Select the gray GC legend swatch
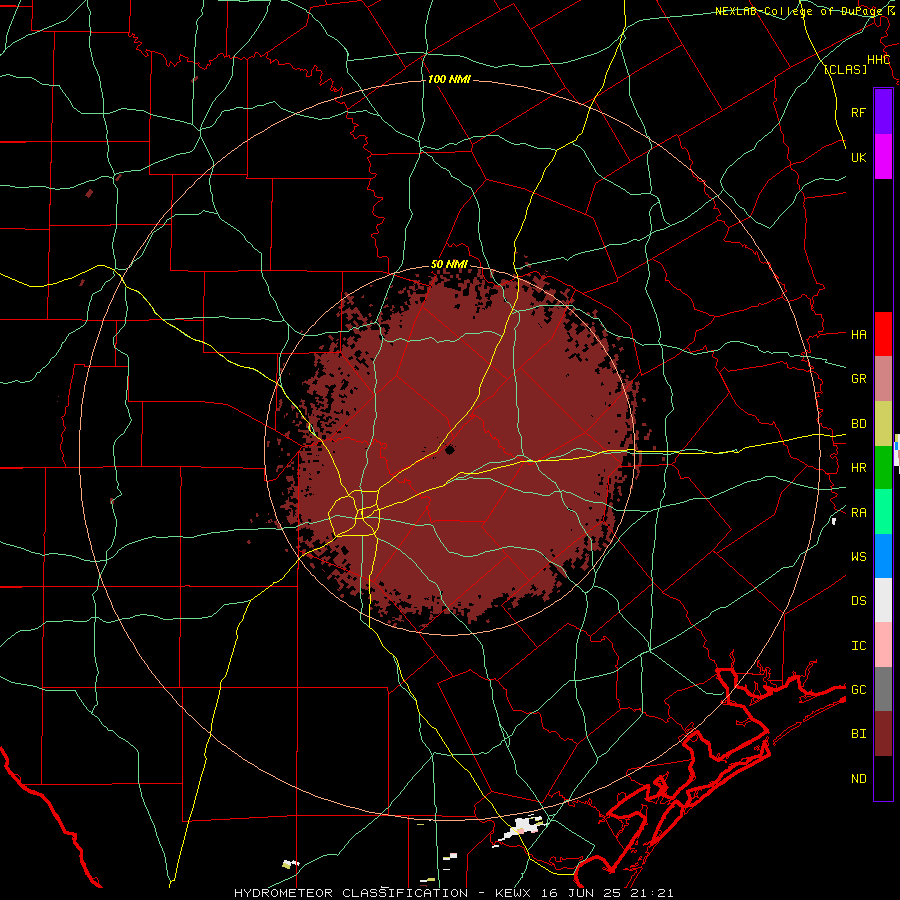The height and width of the screenshot is (900, 900). 883,689
